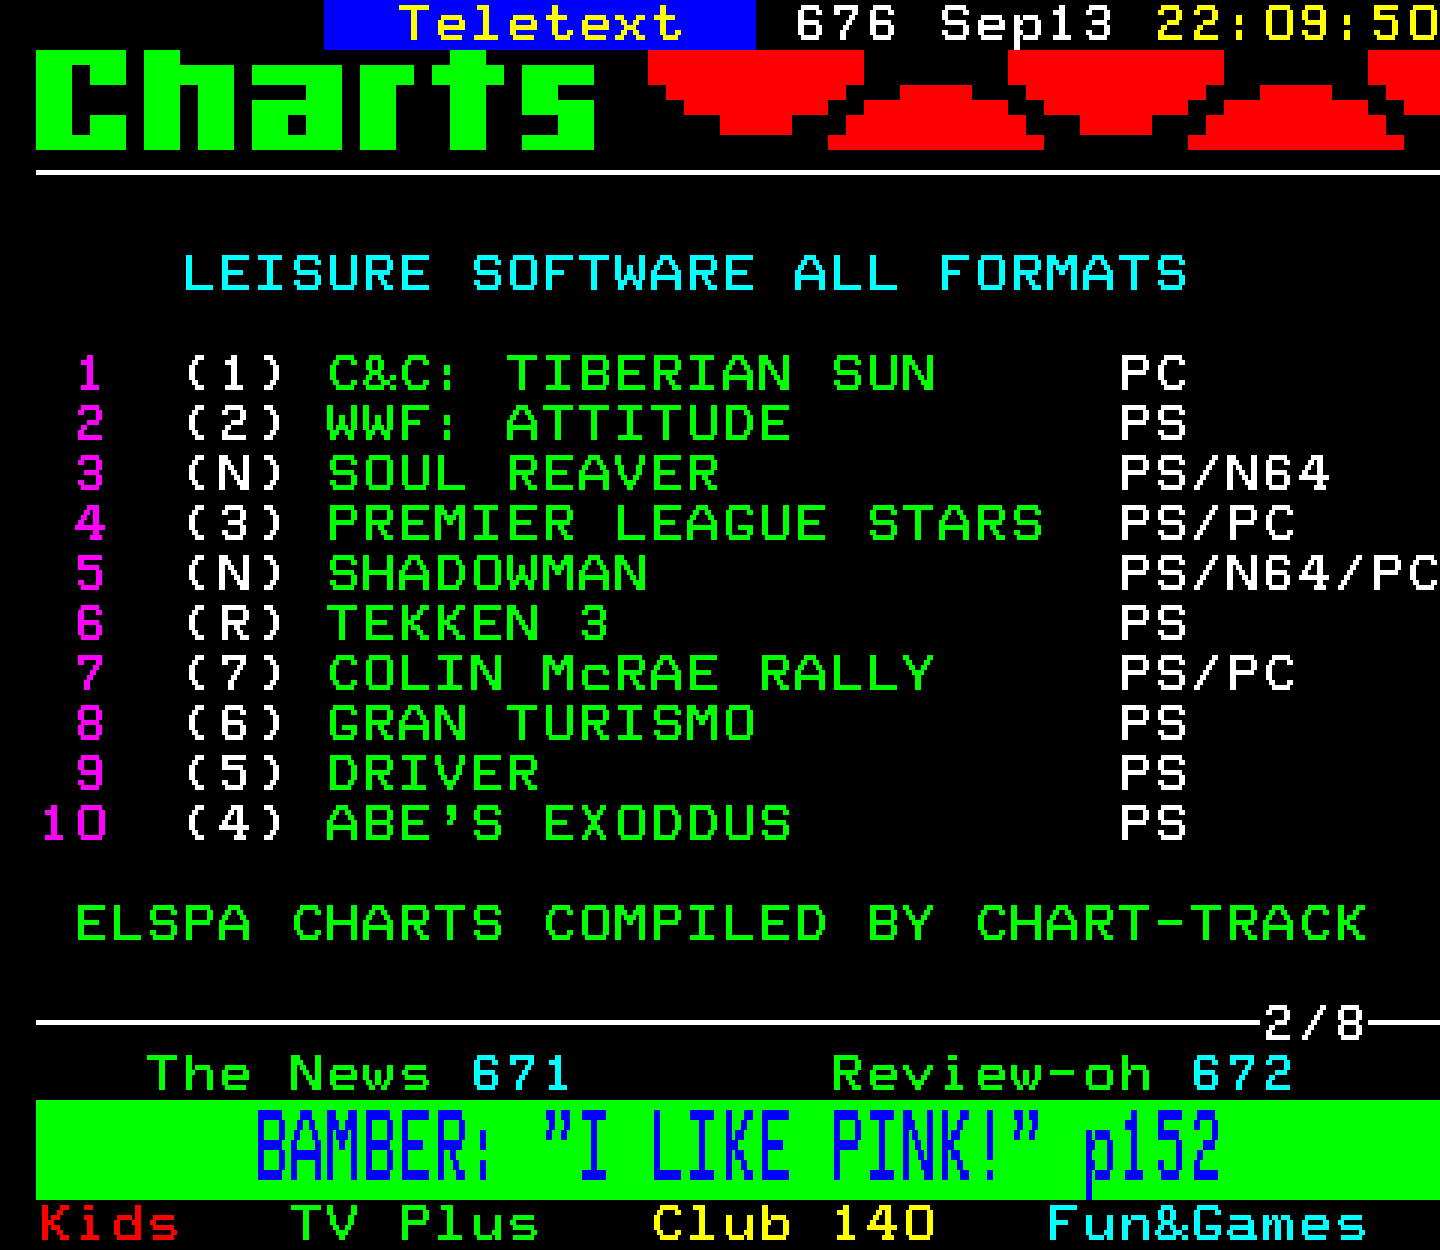Click magenta rank 2 beside WWF: Attitude
The width and height of the screenshot is (1440, 1250).
[x=90, y=424]
